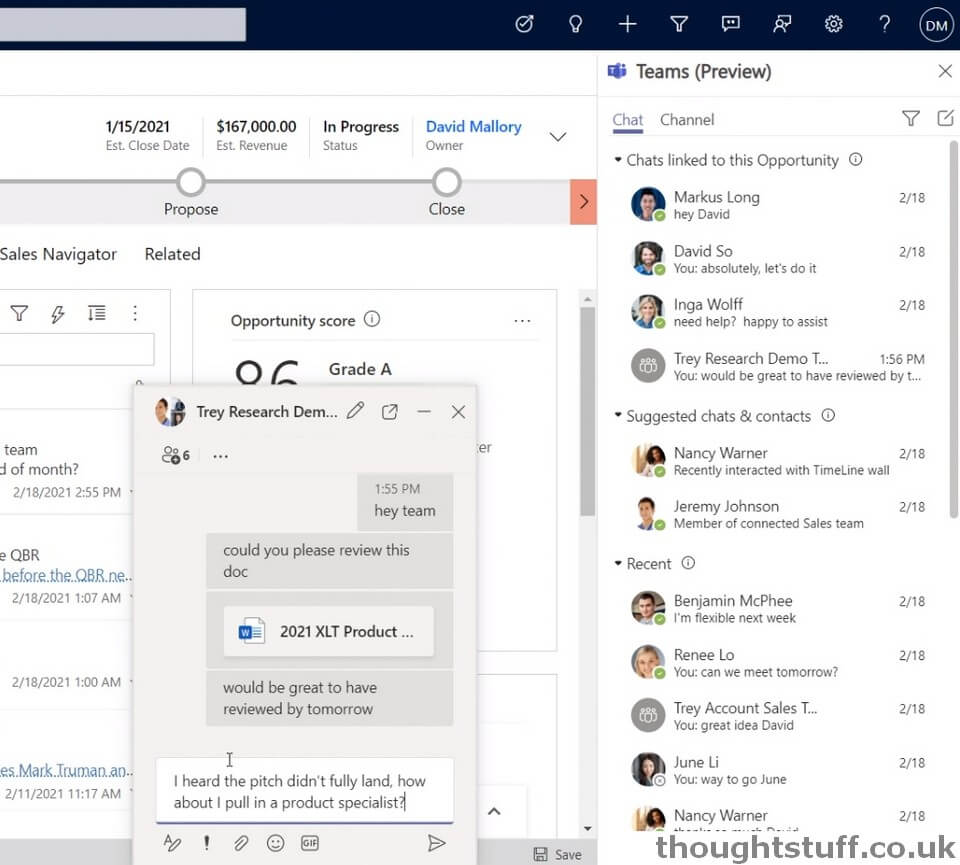Open chat popup more options ellipsis

pos(220,456)
